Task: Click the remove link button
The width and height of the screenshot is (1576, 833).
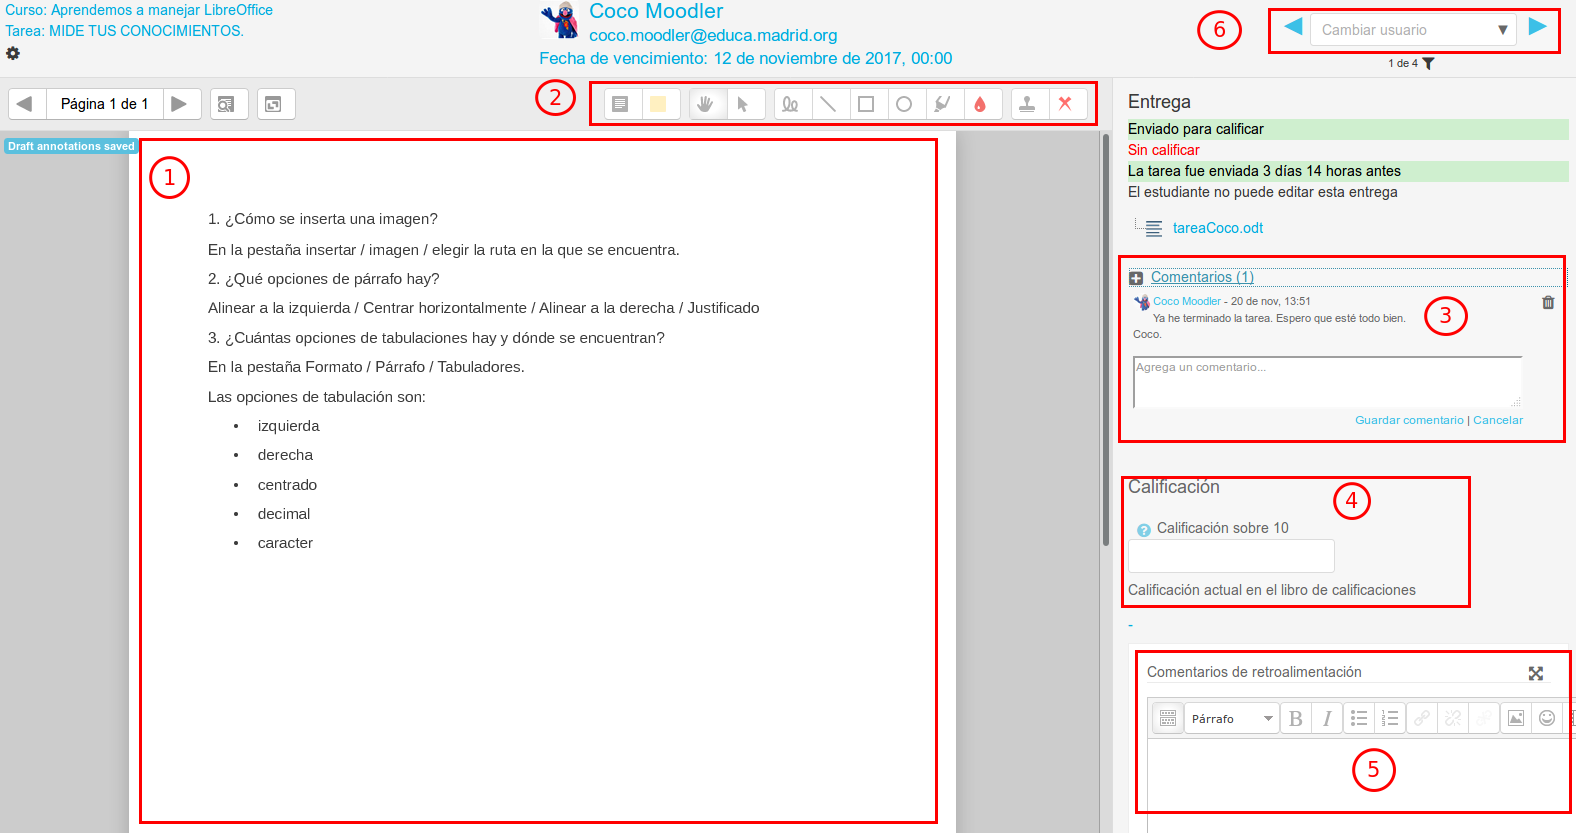Action: tap(1453, 718)
